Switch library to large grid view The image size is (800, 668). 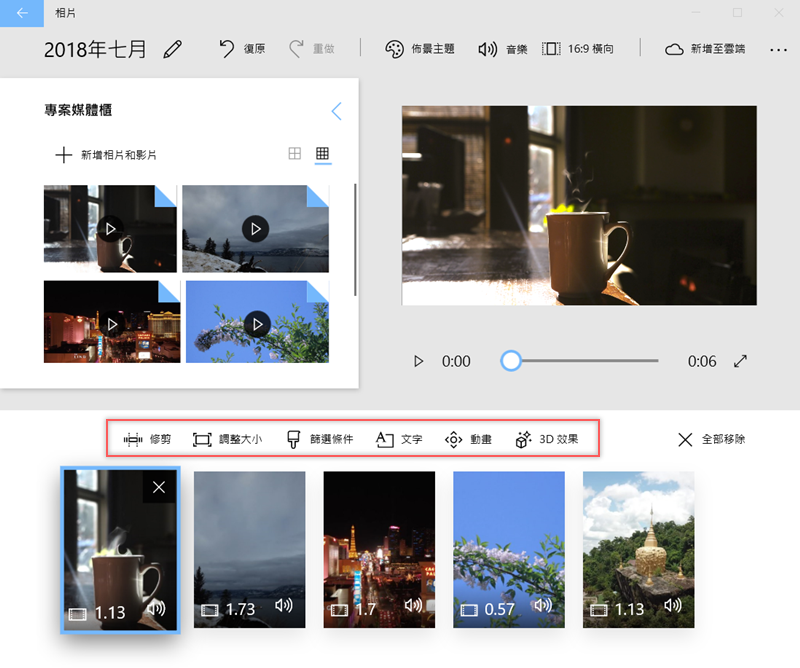(294, 154)
